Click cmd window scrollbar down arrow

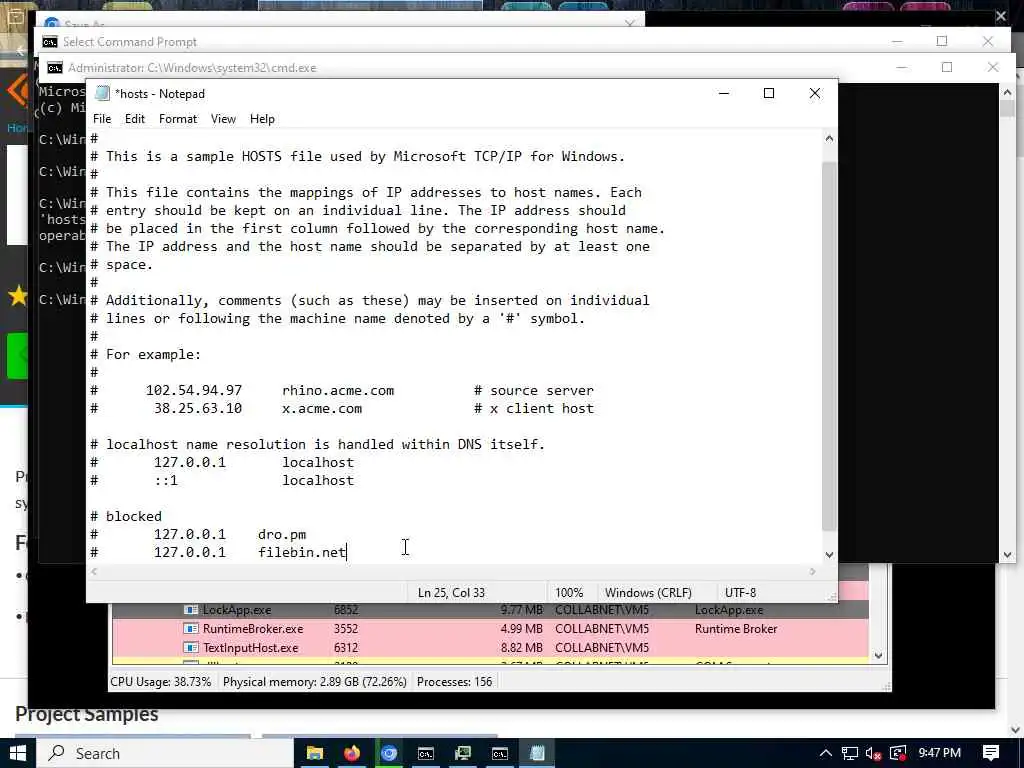(1007, 554)
